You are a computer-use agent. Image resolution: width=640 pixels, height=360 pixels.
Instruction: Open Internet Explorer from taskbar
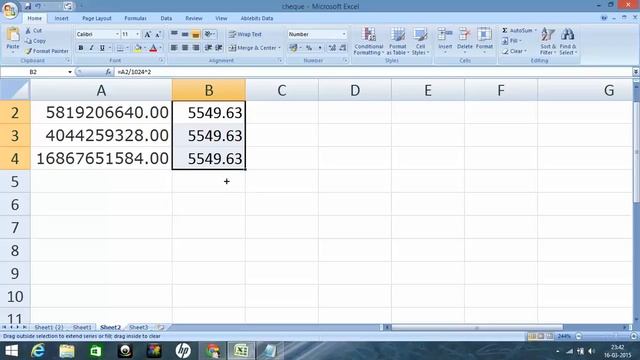click(38, 351)
